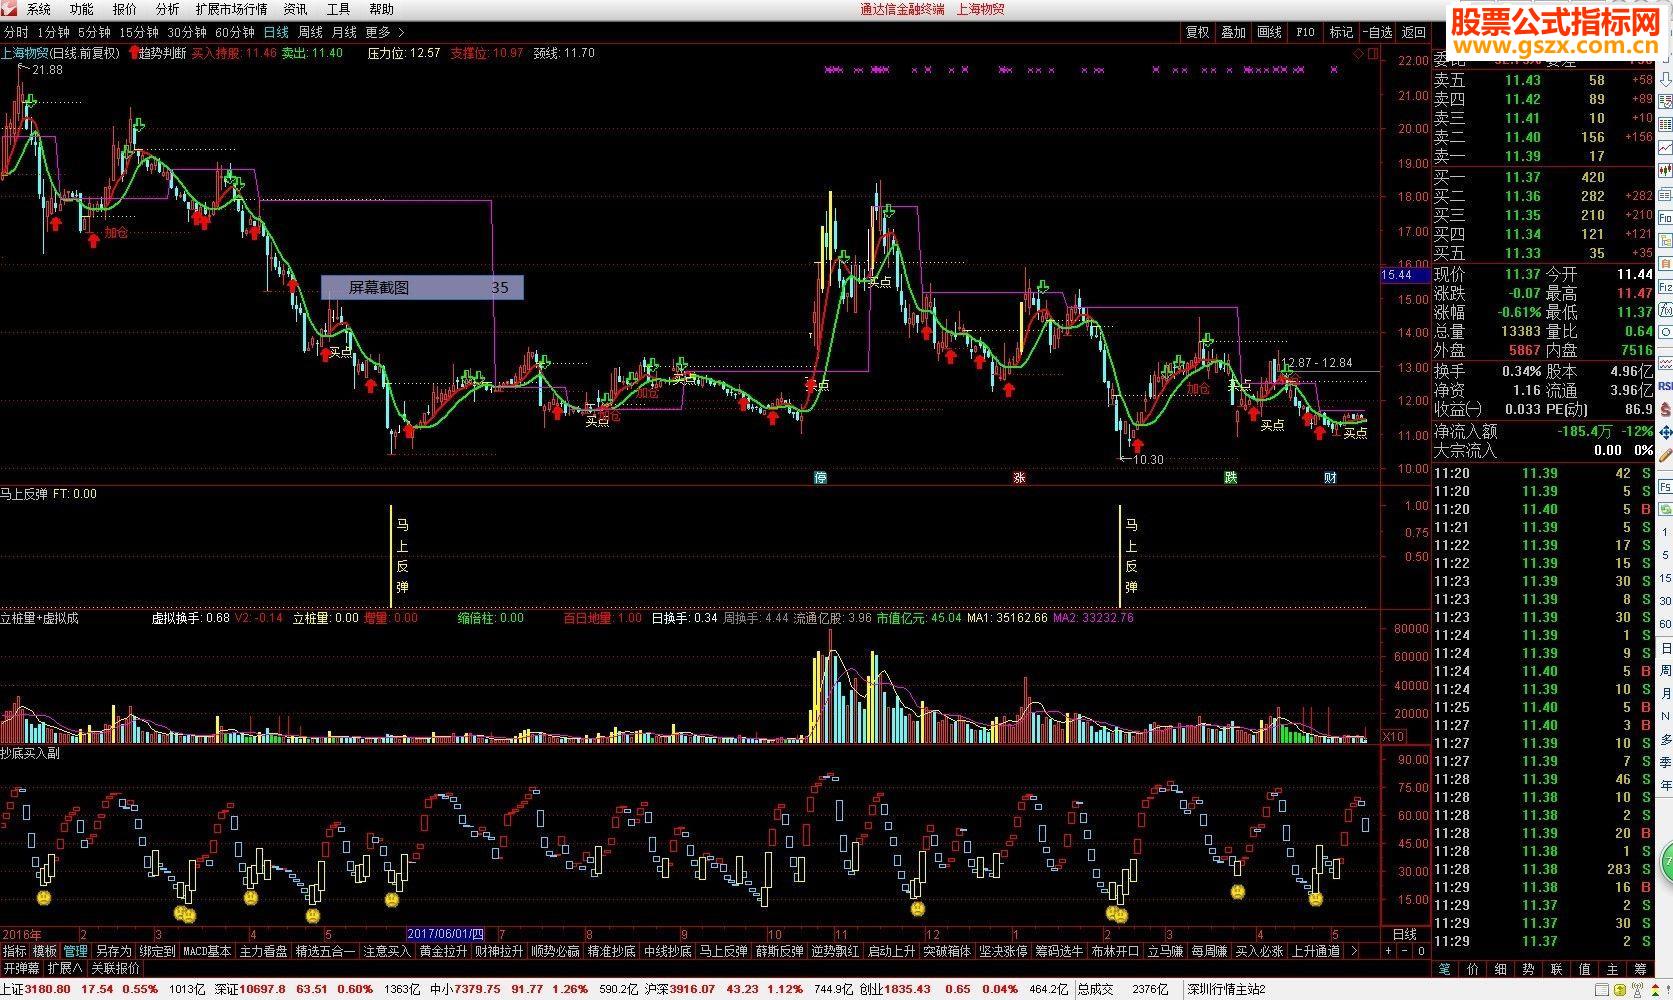Click the 叠加 overlay button
This screenshot has width=1673, height=1000.
1233,32
